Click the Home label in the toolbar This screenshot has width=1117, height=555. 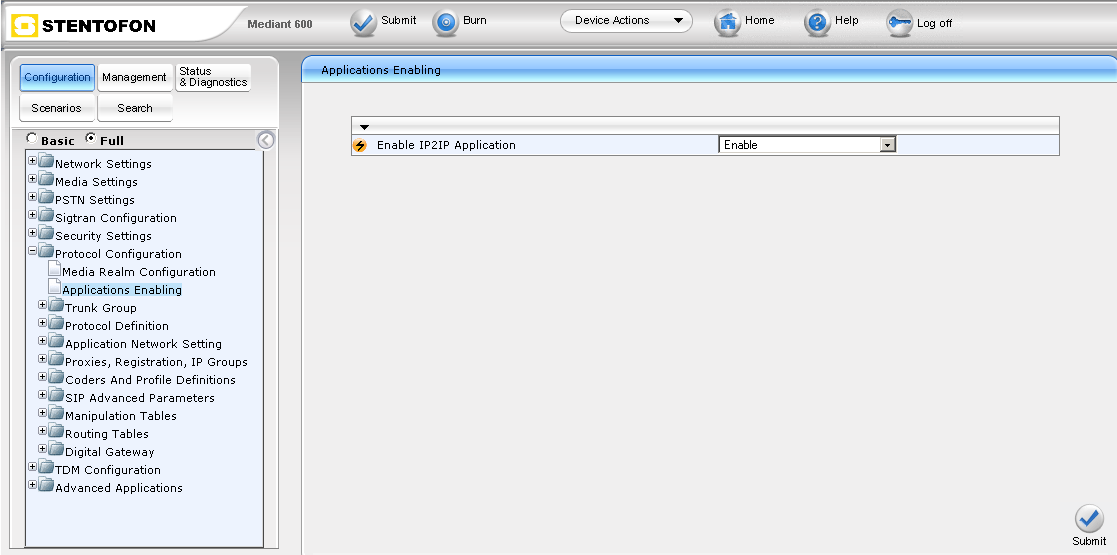tap(759, 20)
